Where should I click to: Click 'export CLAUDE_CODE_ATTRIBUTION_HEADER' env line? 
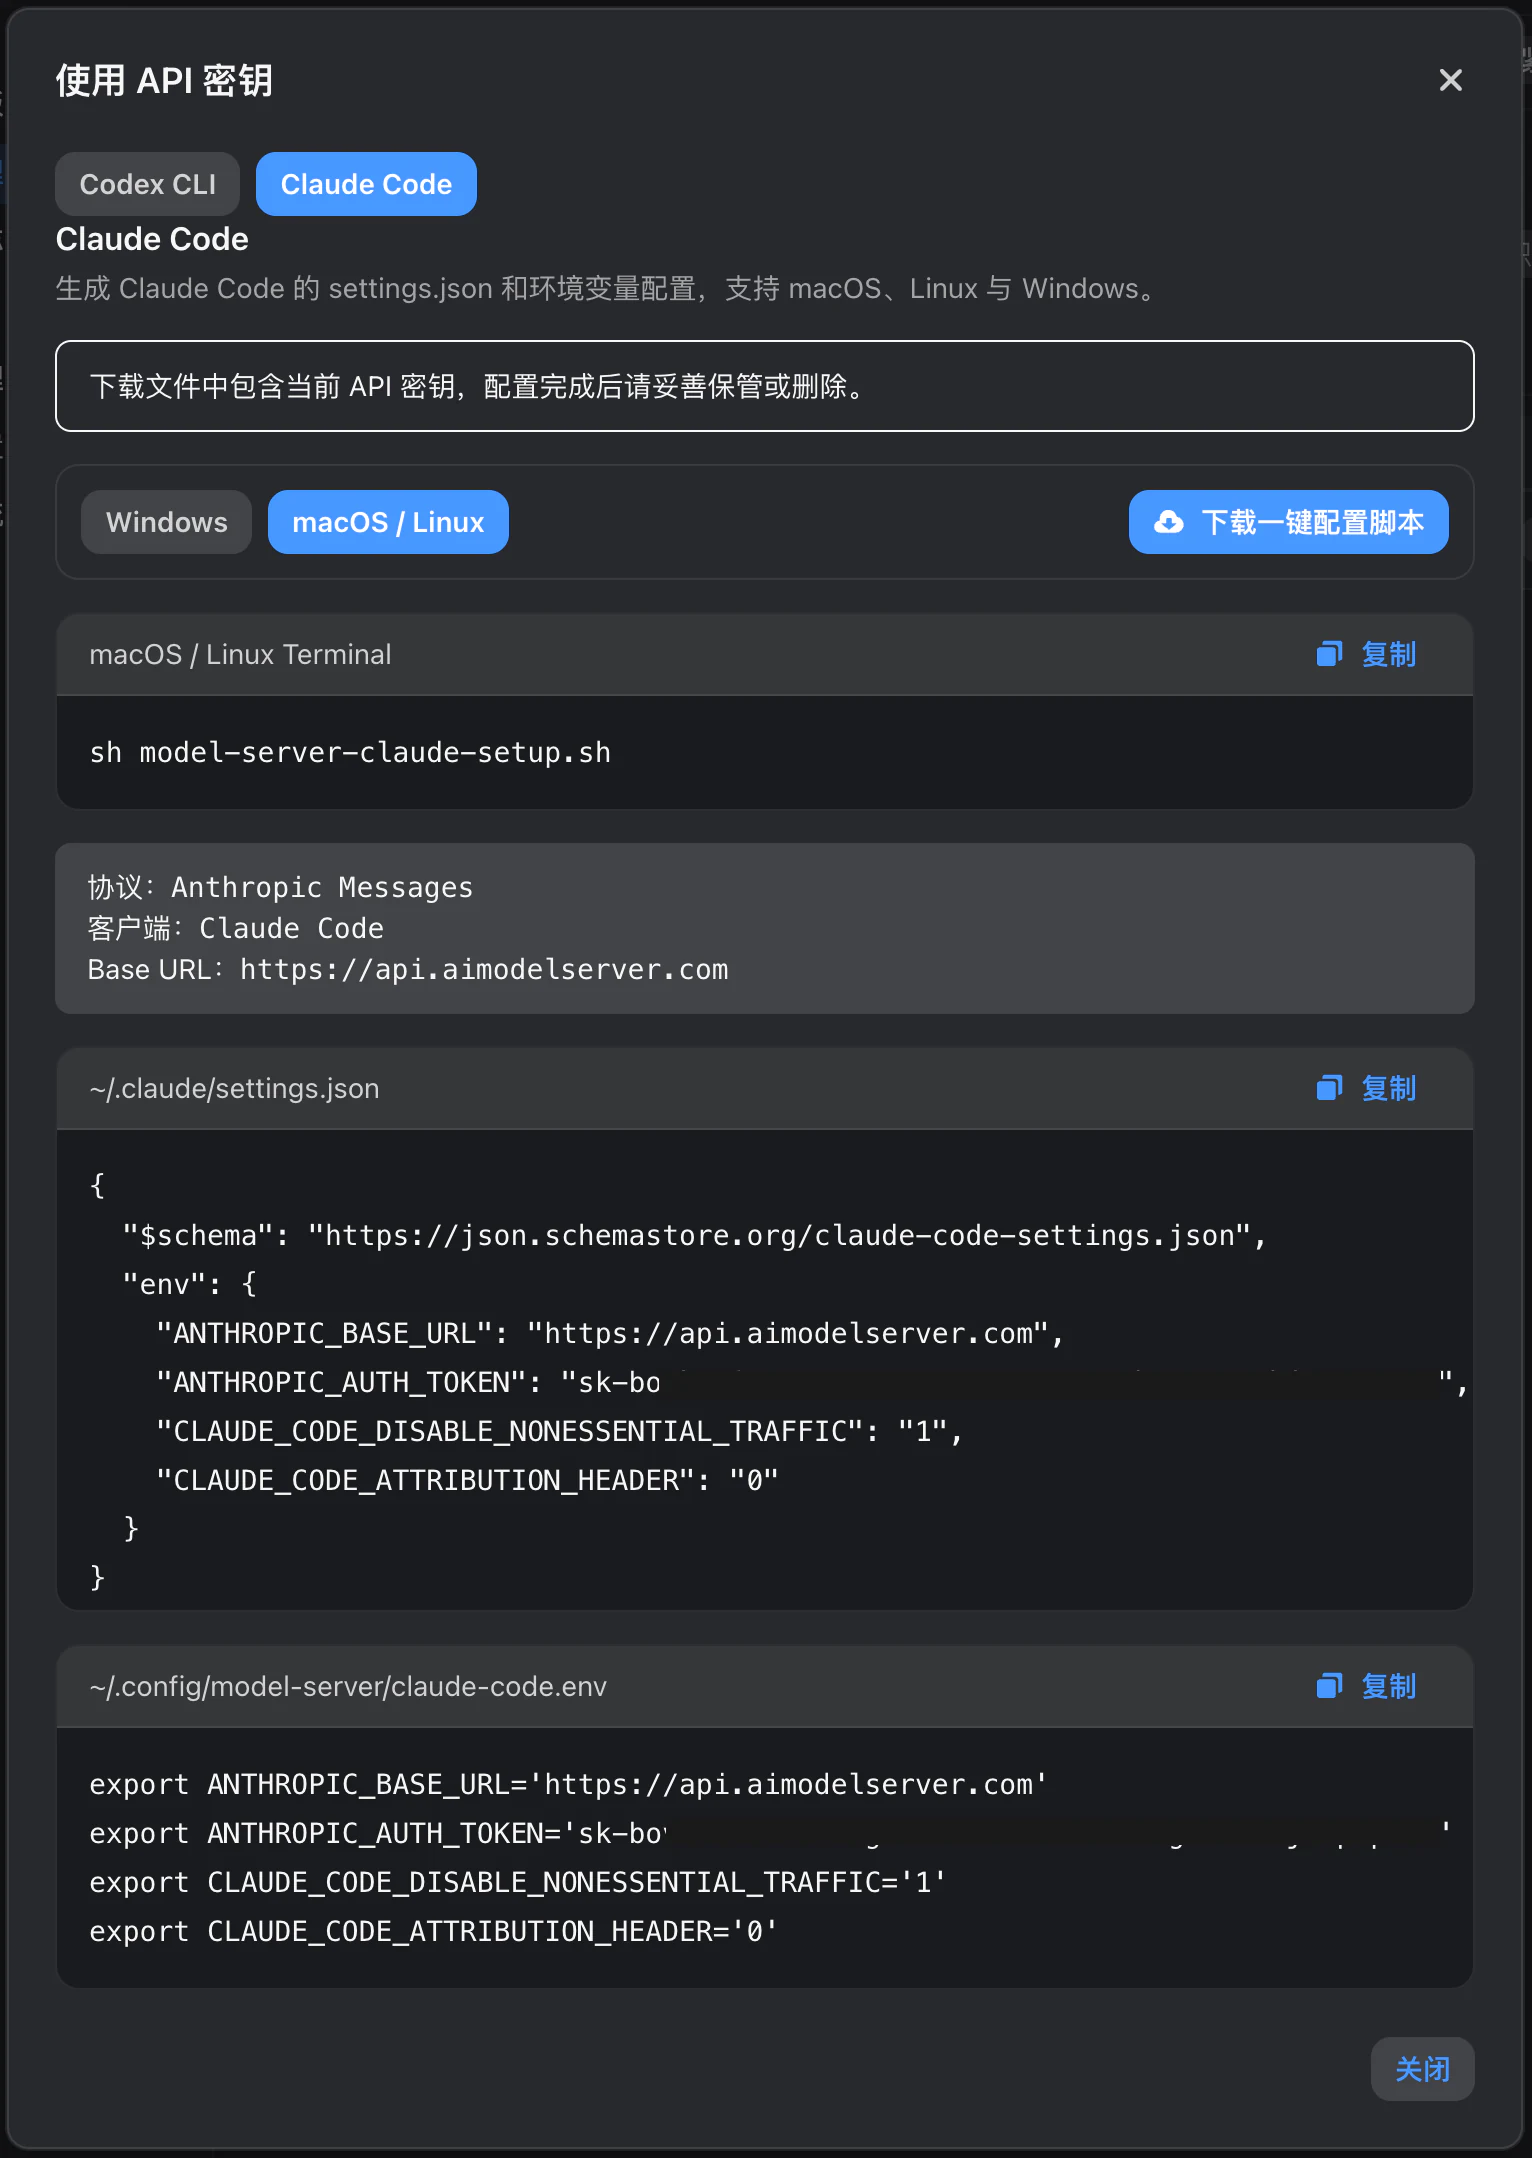coord(433,1931)
